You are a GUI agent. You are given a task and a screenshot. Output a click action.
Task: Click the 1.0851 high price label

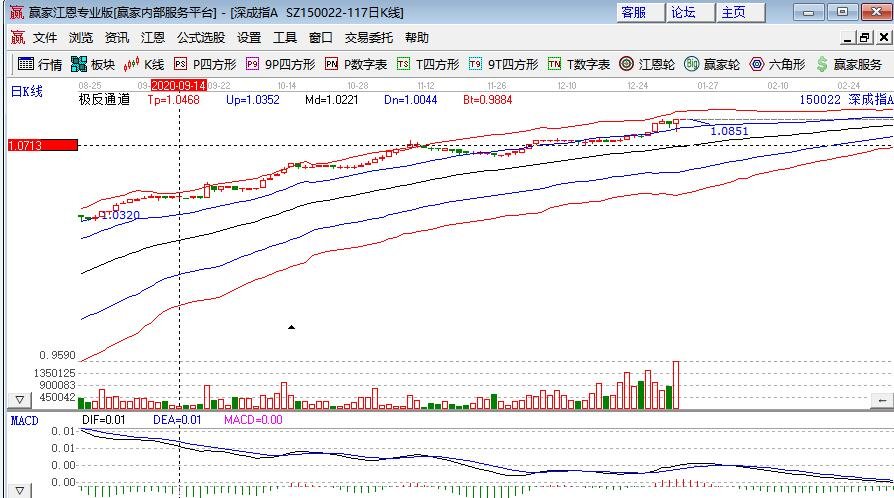pos(729,131)
